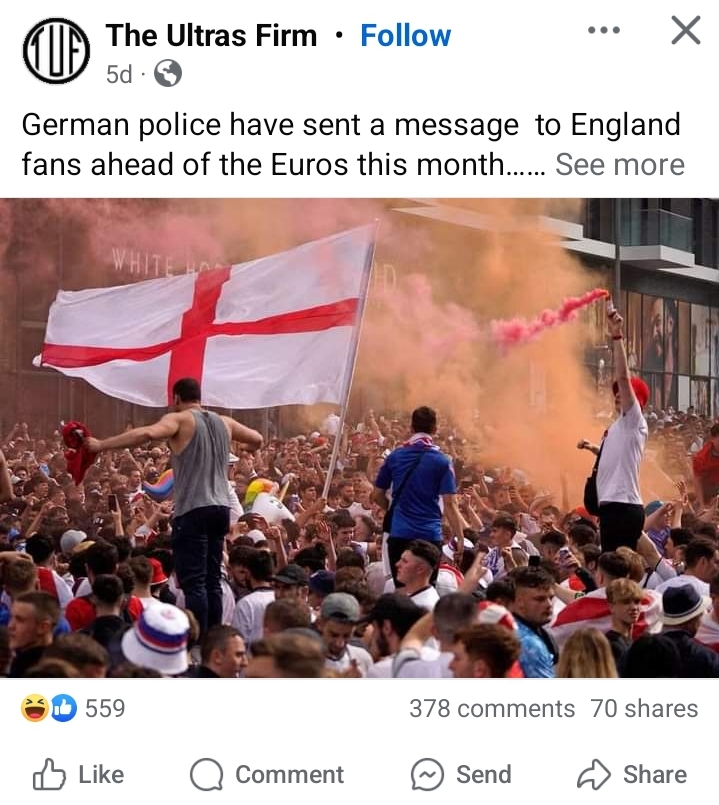Tap the Like button label
719x805 pixels.
click(101, 775)
